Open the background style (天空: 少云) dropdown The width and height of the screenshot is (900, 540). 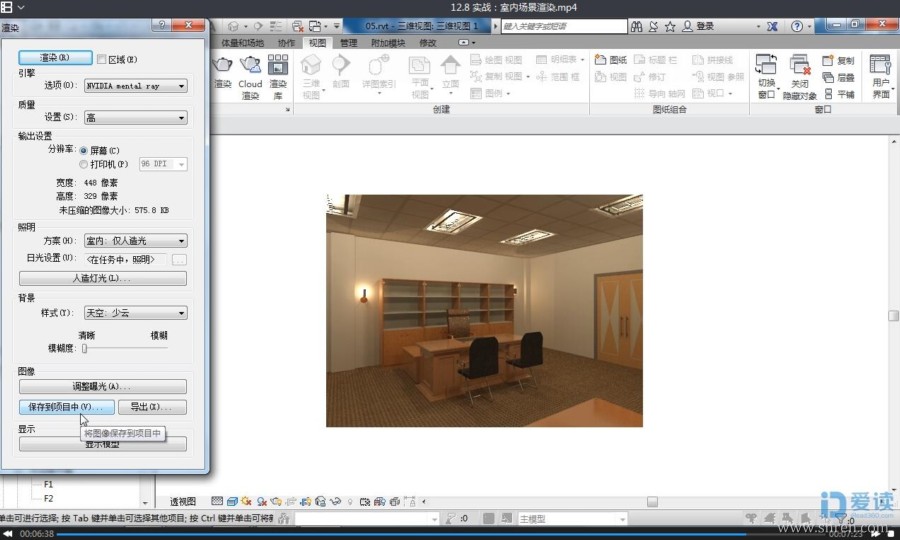(x=135, y=313)
